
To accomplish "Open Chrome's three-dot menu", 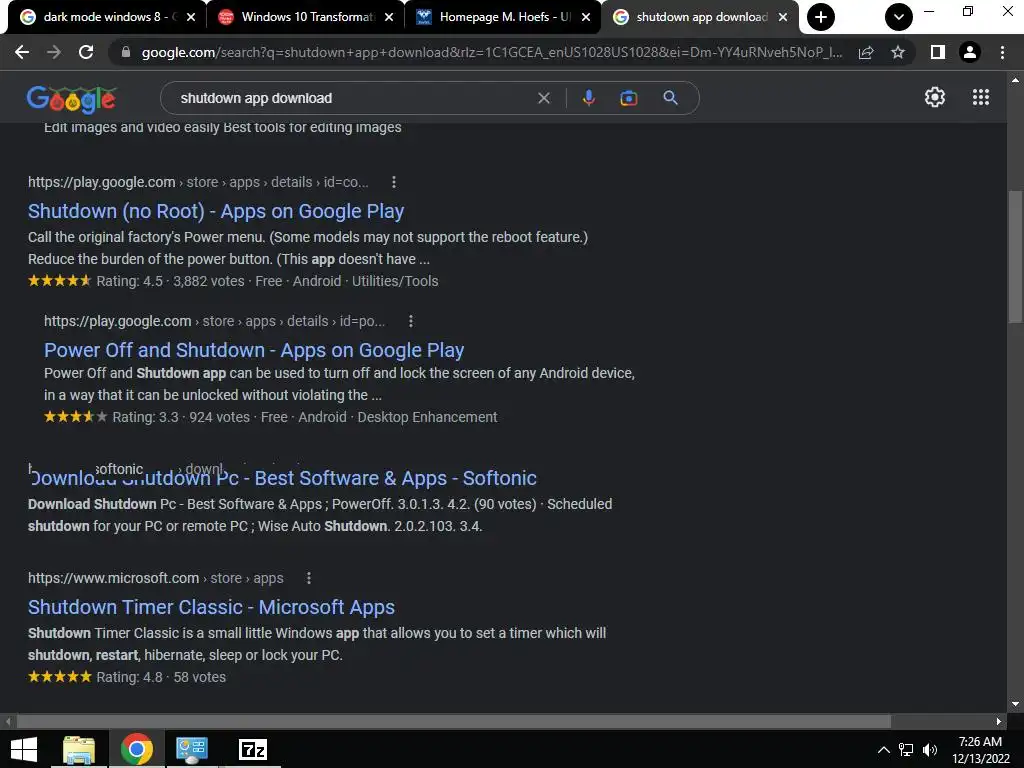I will tap(1002, 52).
